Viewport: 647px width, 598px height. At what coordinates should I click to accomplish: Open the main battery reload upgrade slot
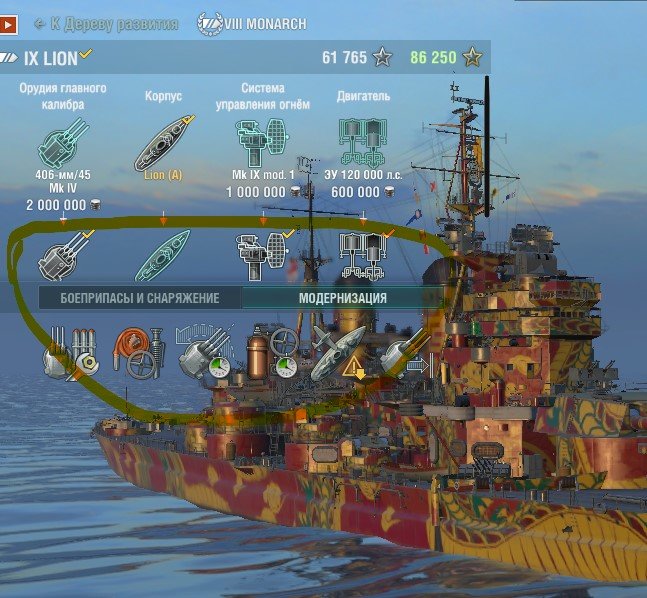[205, 353]
